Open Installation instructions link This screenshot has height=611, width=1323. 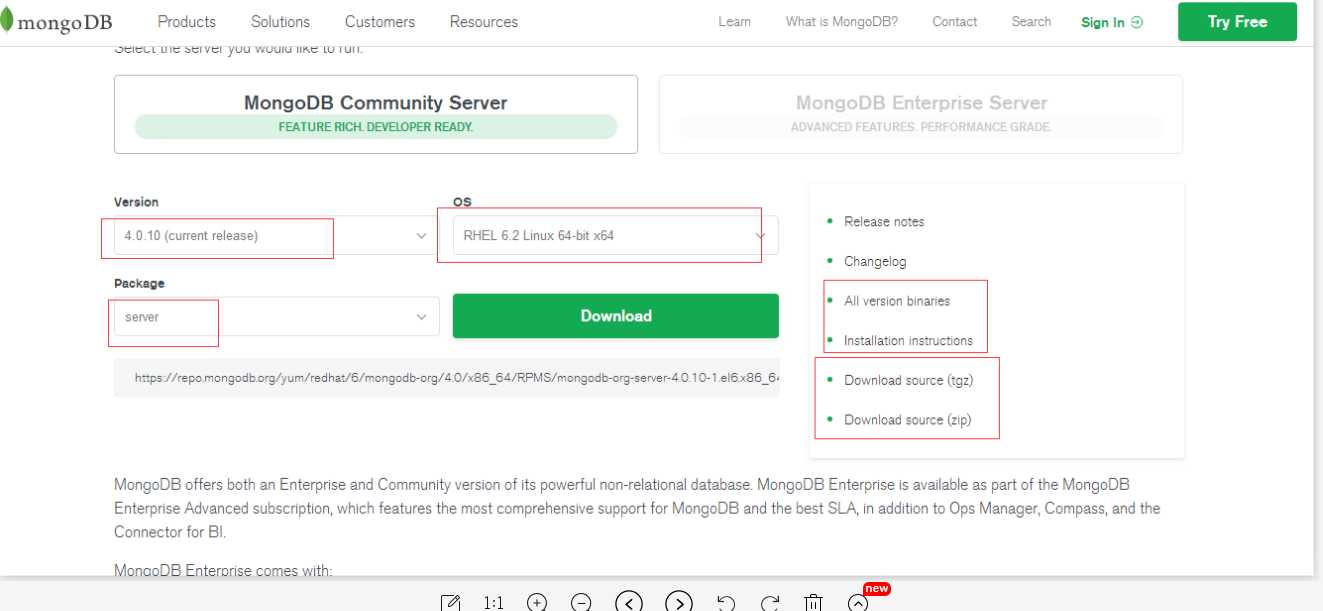908,341
